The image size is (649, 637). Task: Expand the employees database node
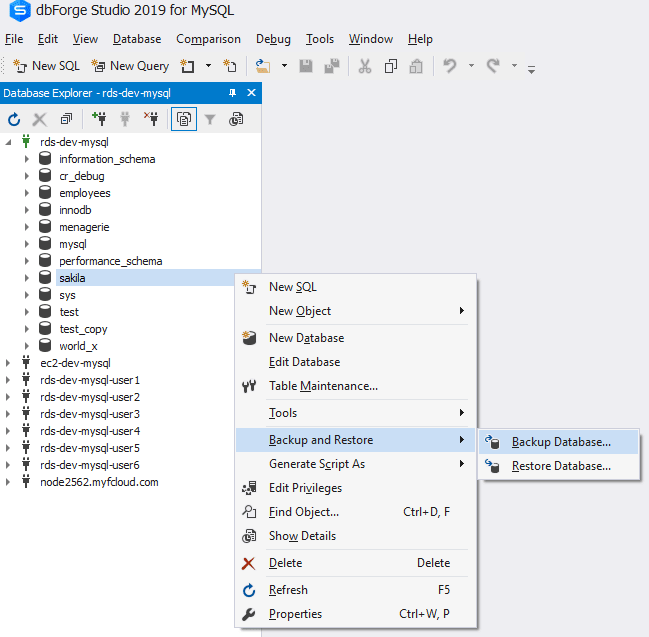26,193
